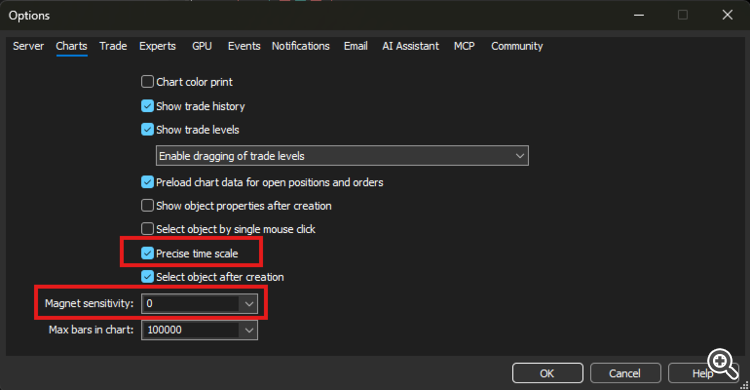Click into the Max bars in chart value field
The image size is (750, 390).
click(190, 330)
